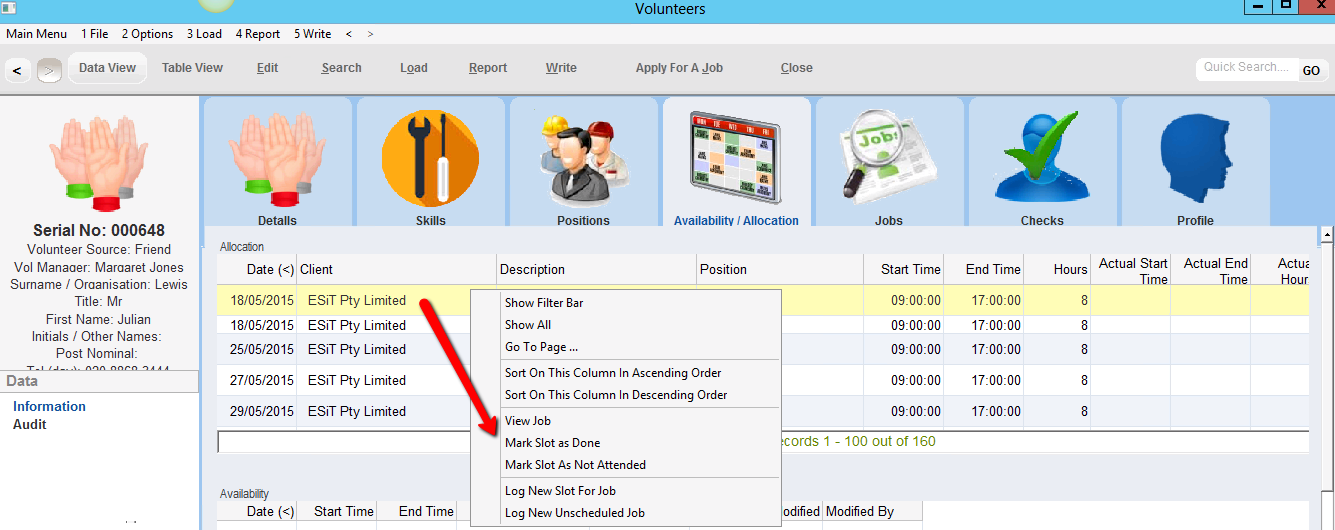Image resolution: width=1335 pixels, height=530 pixels.
Task: Open the Audit link in Data panel
Action: 30,424
